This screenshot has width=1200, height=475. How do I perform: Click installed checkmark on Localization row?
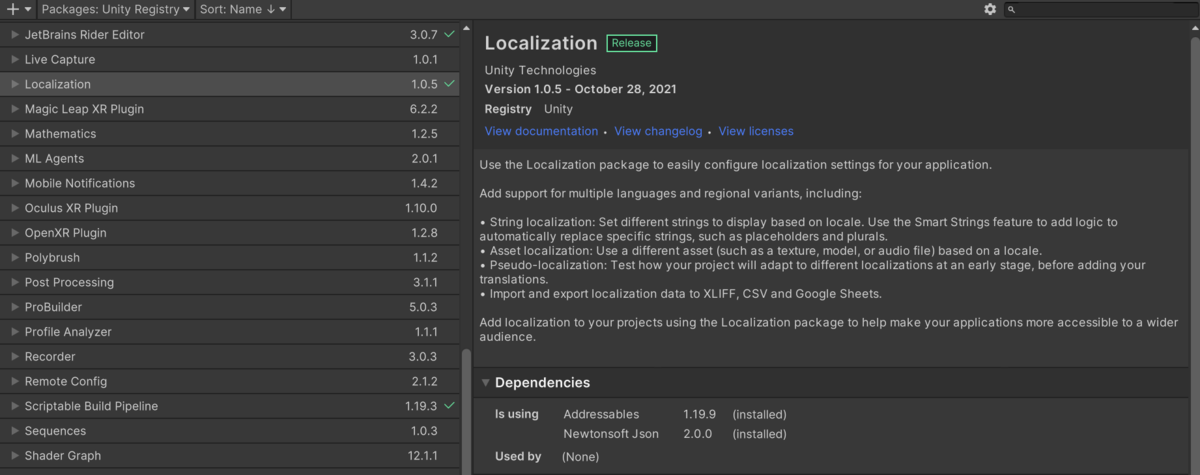tap(450, 84)
